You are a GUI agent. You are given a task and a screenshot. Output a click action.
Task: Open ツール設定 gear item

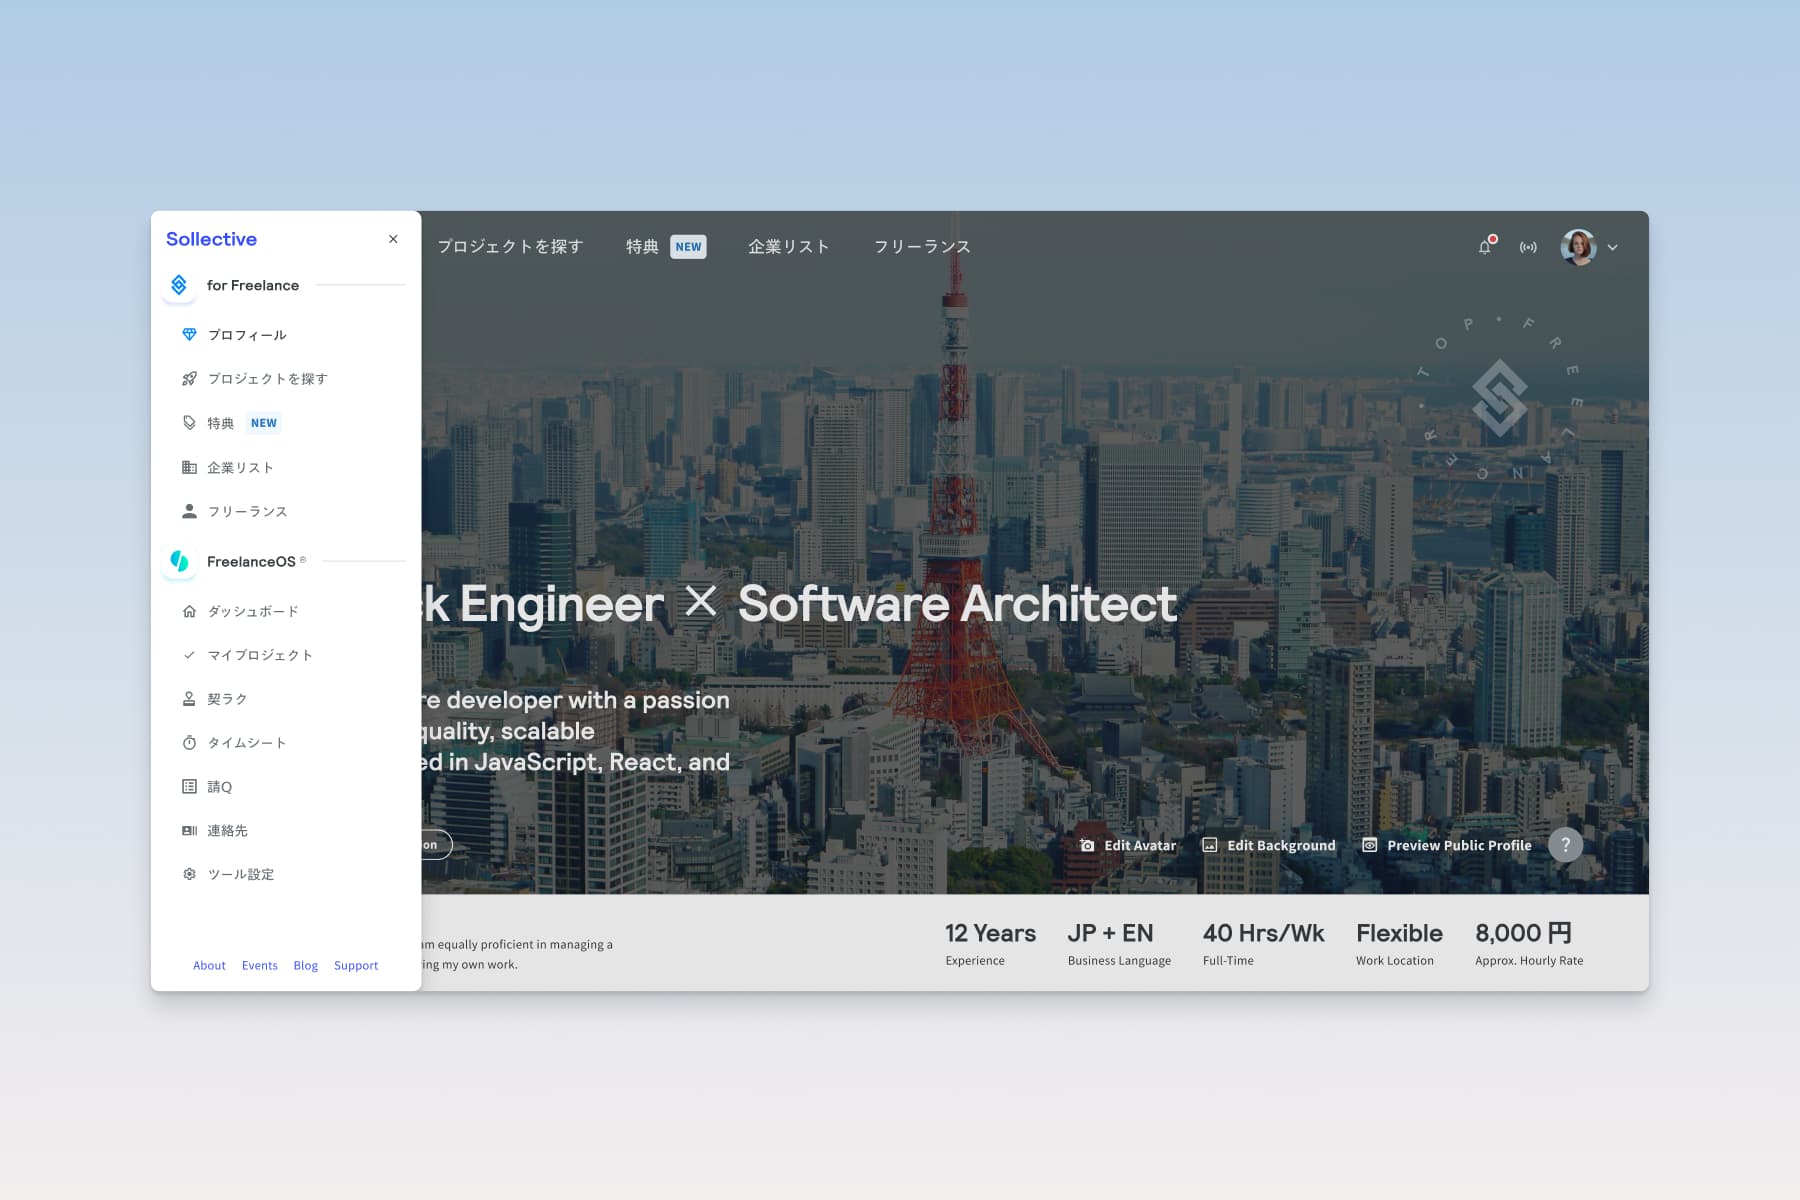(x=240, y=874)
